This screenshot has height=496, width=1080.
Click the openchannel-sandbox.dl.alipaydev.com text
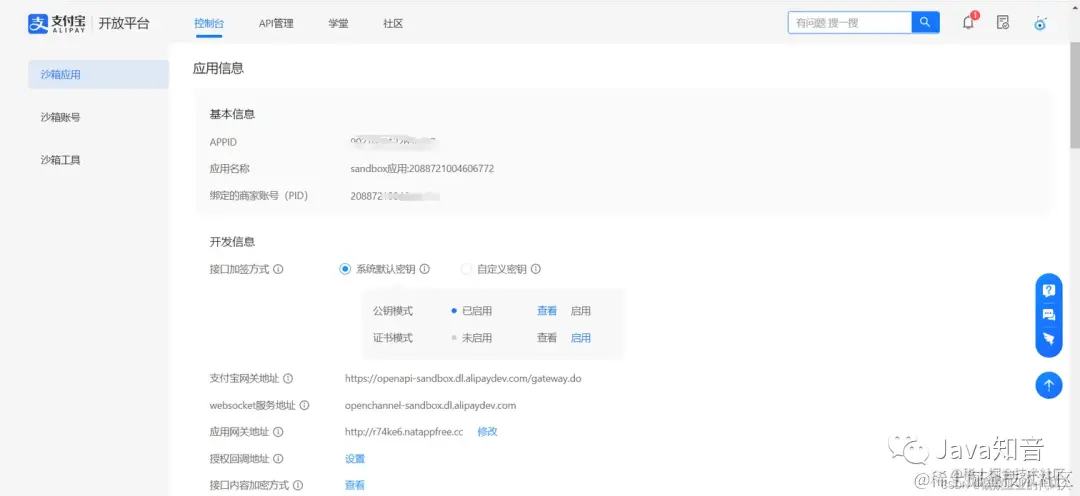point(430,405)
